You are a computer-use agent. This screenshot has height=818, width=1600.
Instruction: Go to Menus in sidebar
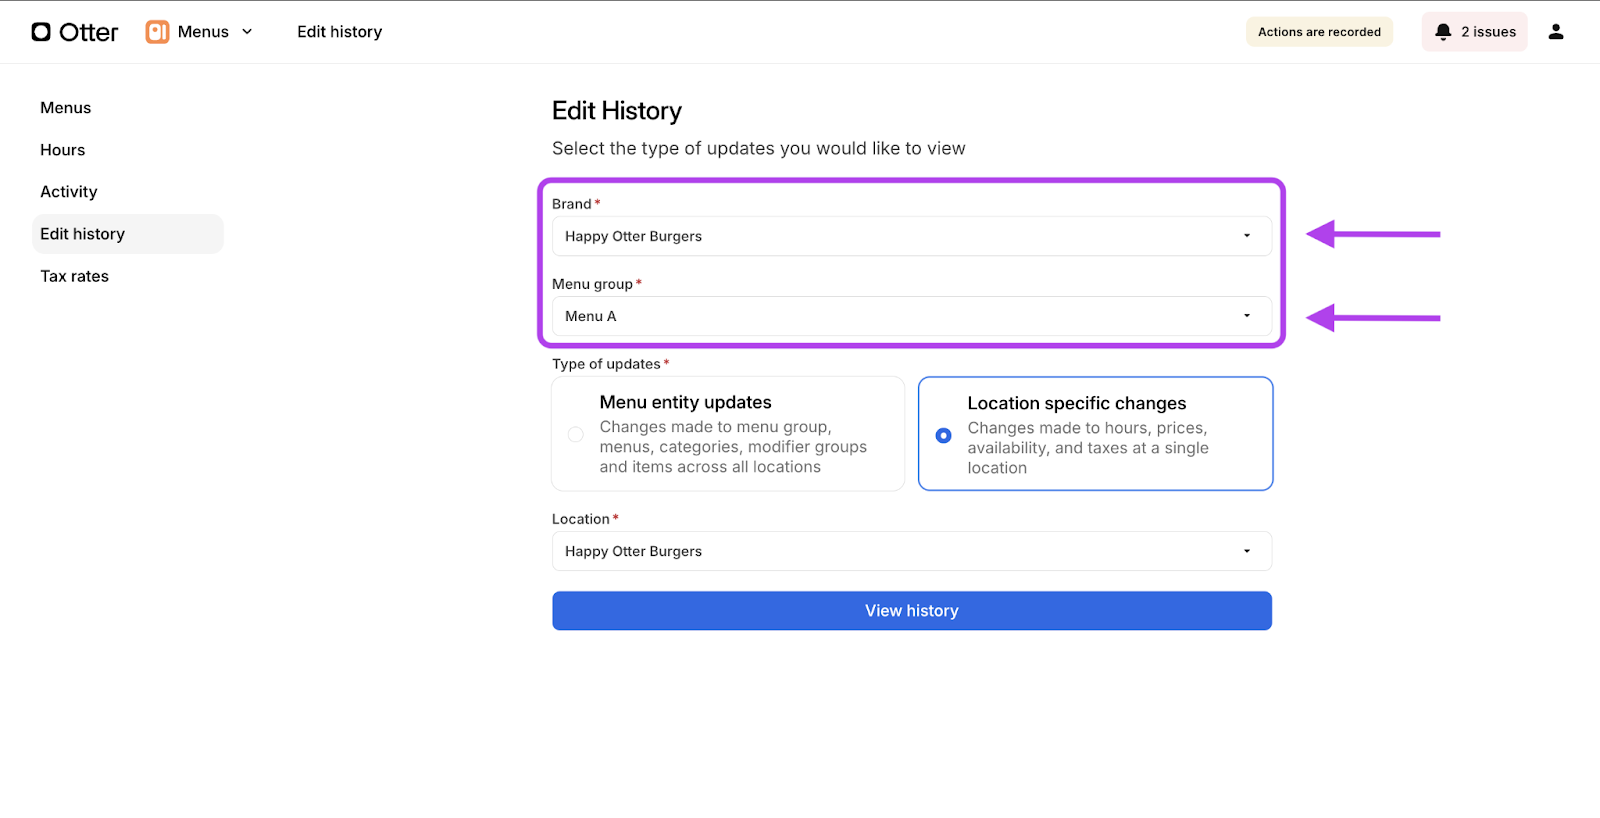point(66,108)
